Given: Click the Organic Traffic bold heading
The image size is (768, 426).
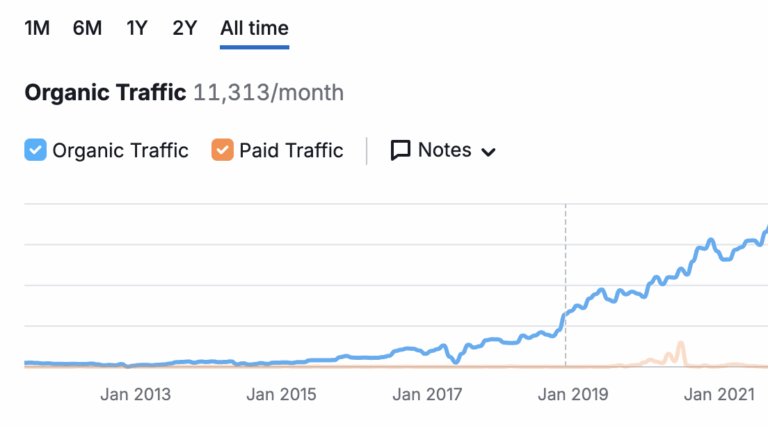Looking at the screenshot, I should 105,93.
